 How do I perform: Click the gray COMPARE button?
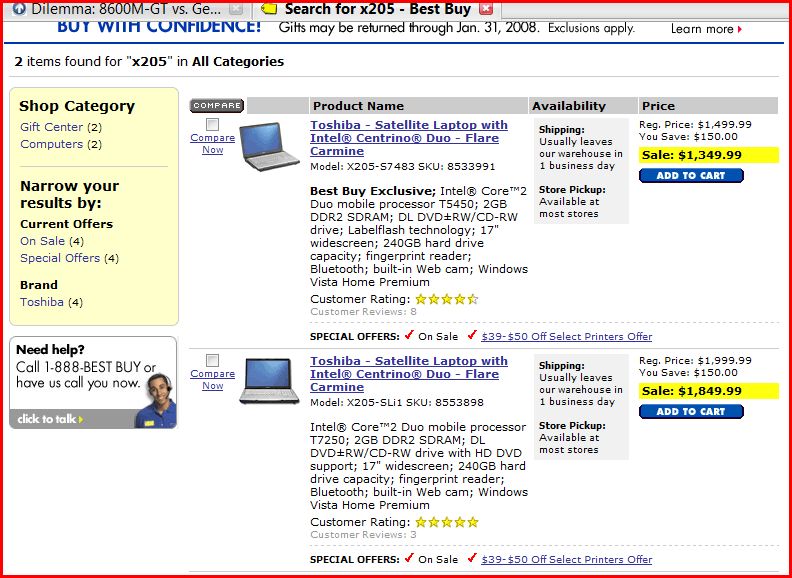pos(217,106)
